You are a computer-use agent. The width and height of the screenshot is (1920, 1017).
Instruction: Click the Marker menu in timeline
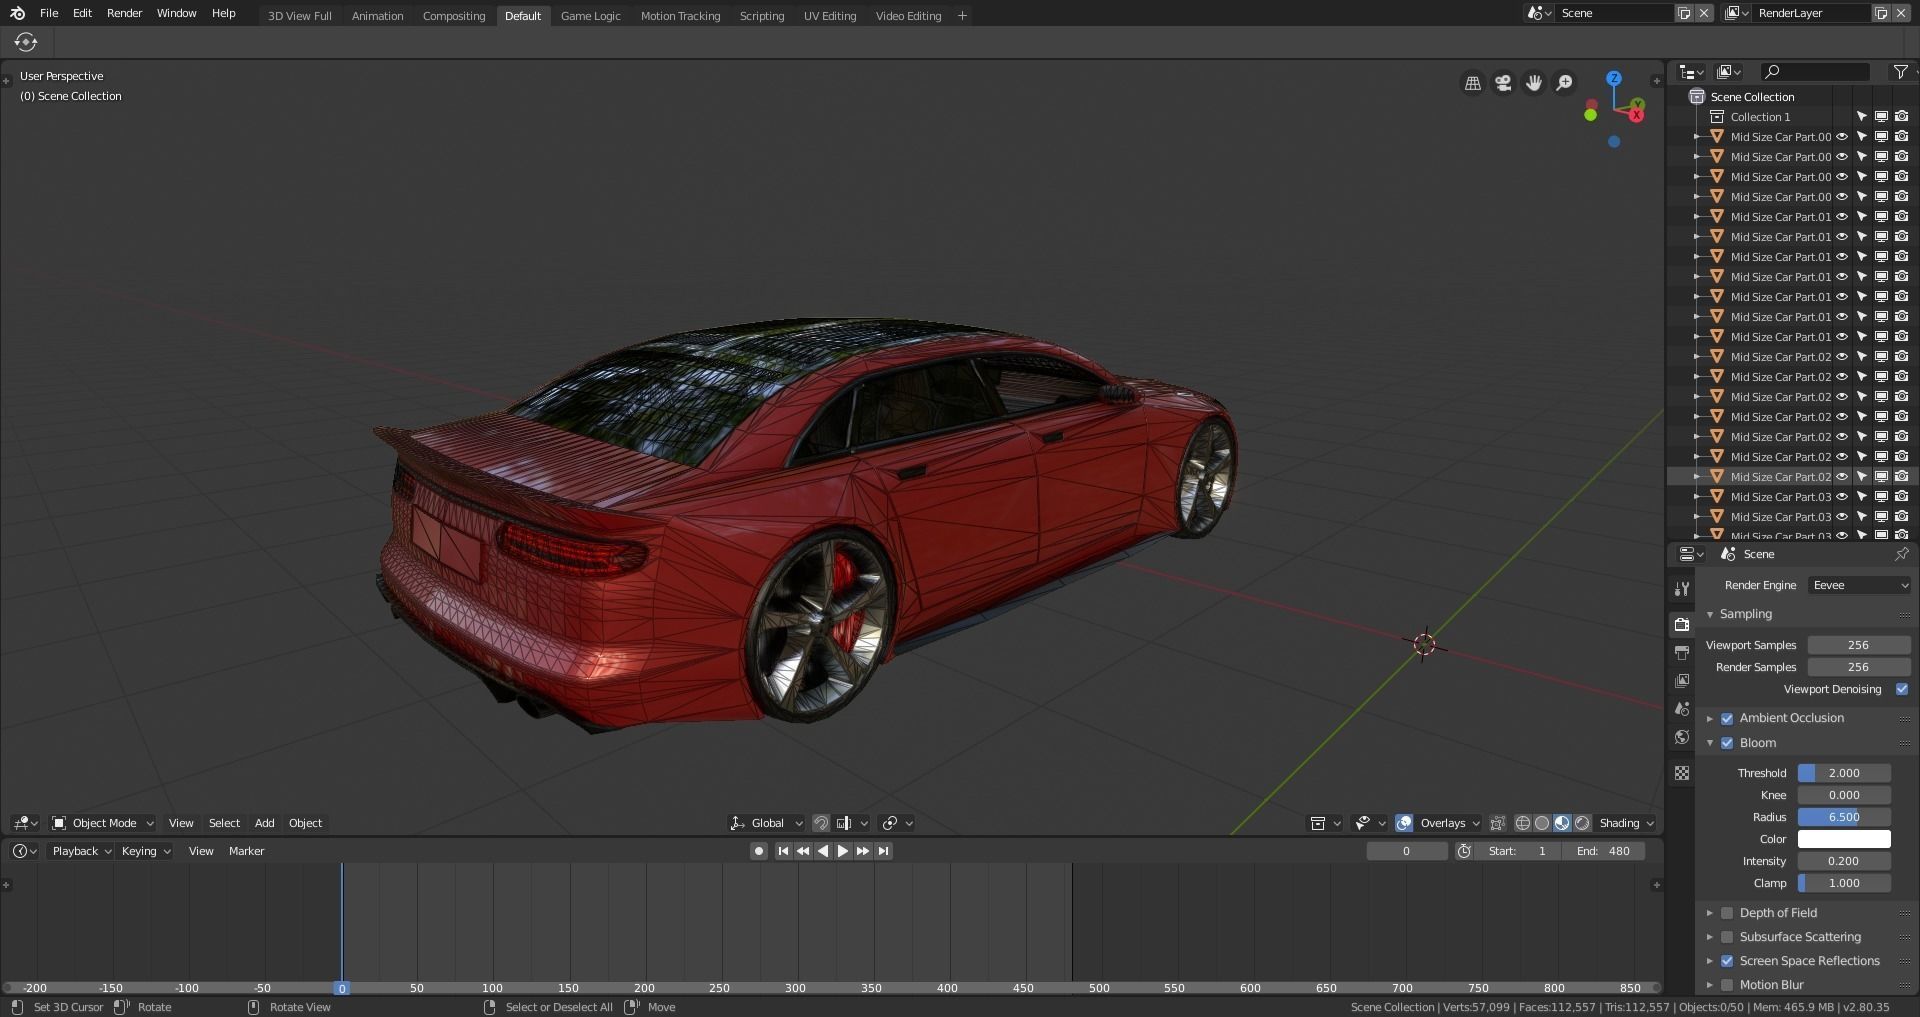[x=246, y=851]
